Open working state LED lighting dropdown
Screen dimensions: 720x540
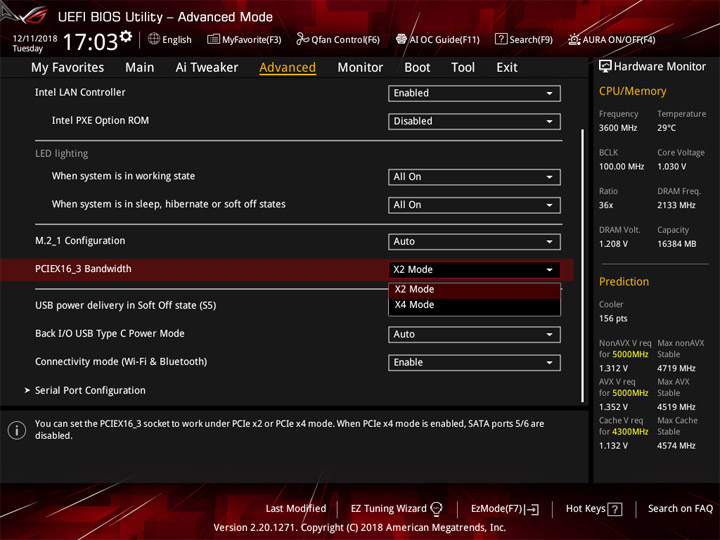[x=474, y=177]
